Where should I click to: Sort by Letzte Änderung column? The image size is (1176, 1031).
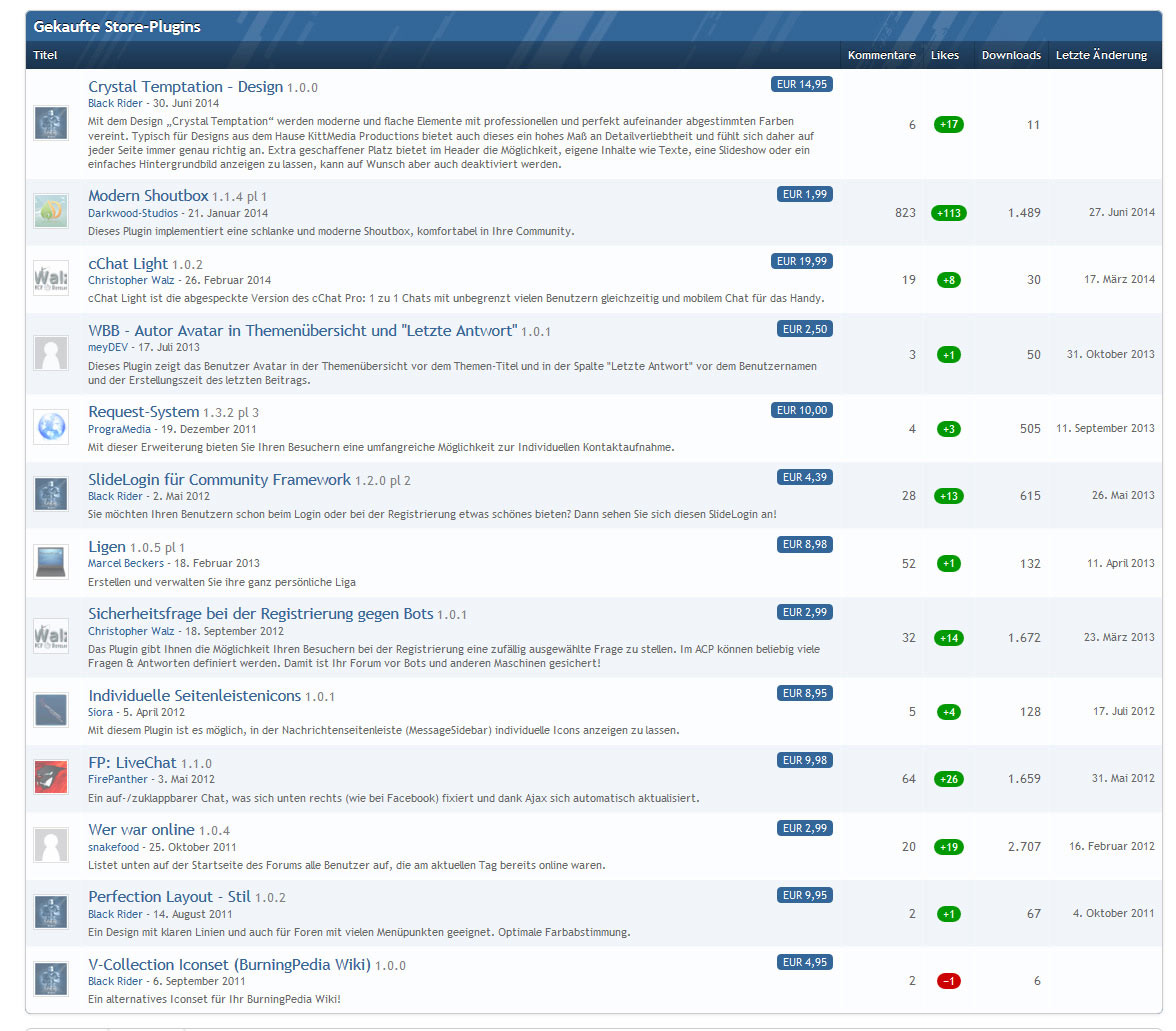(1101, 55)
